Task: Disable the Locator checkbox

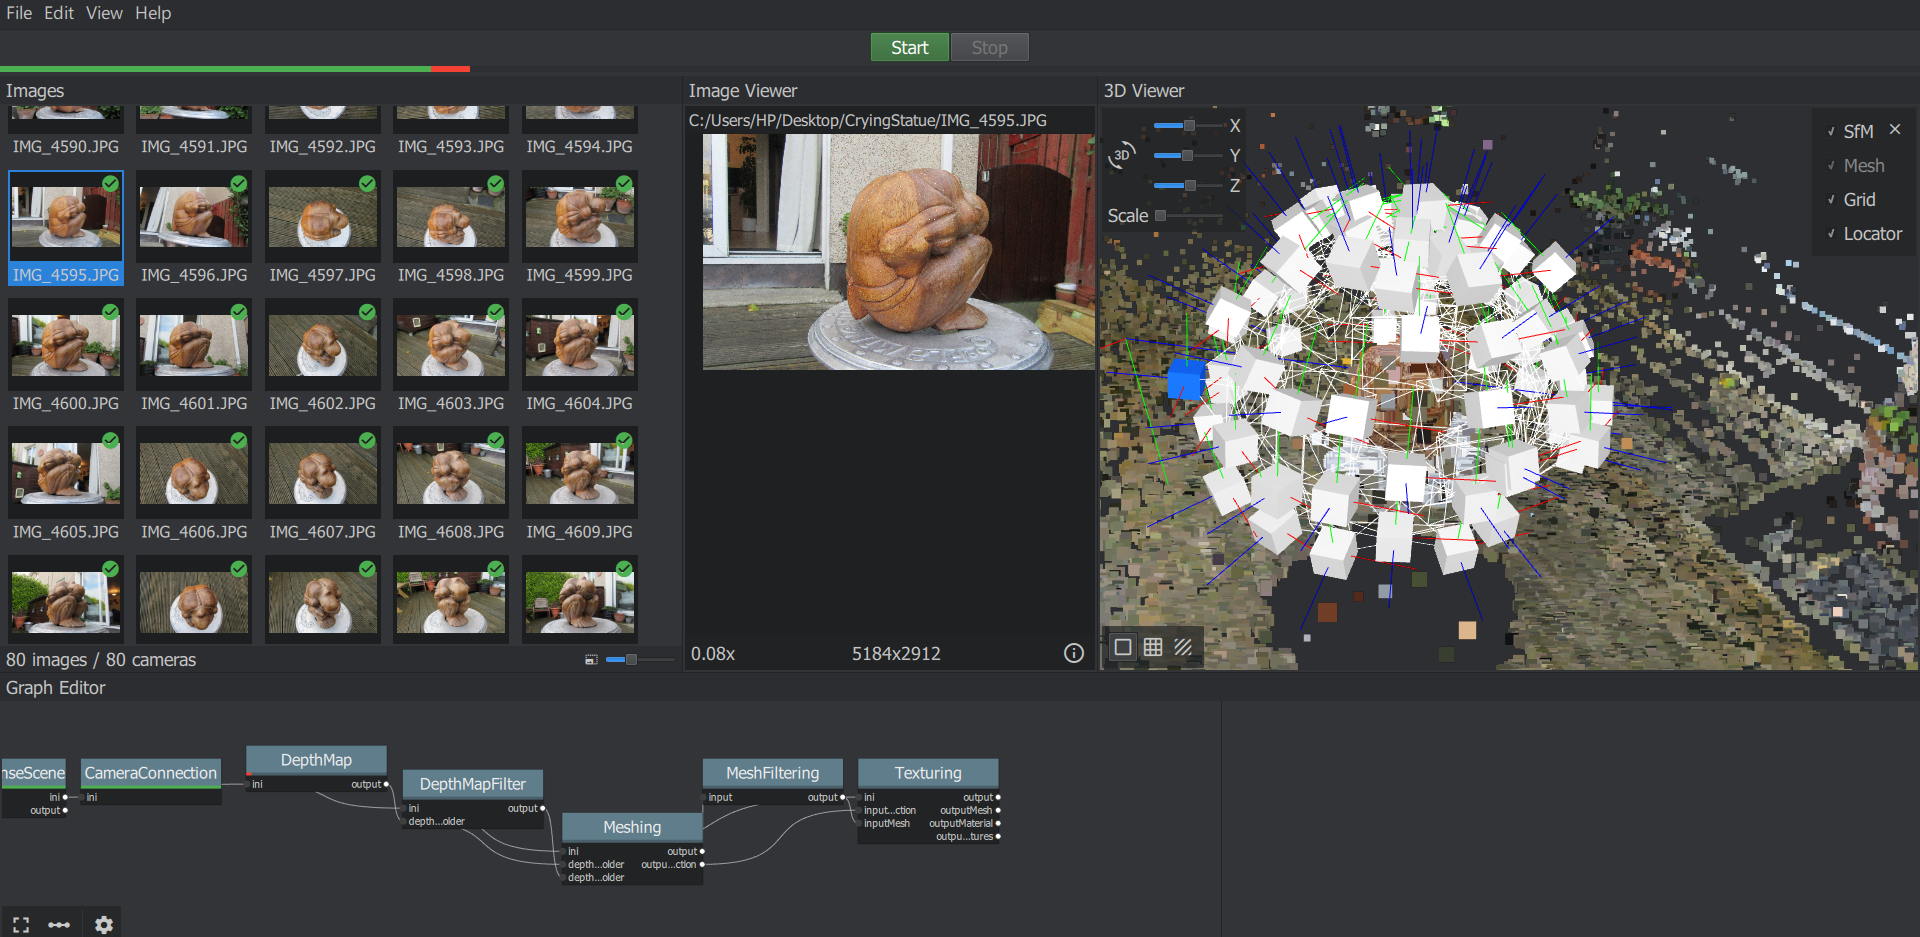Action: pyautogui.click(x=1831, y=234)
